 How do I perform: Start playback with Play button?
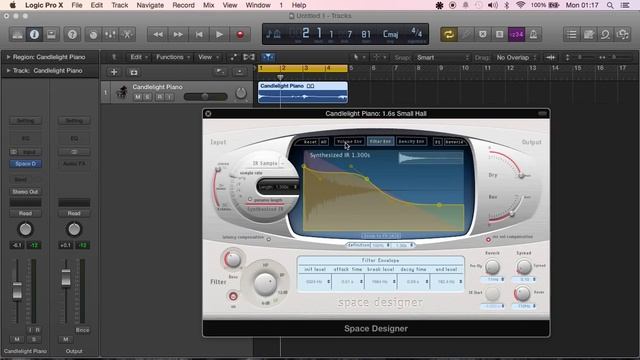click(219, 35)
